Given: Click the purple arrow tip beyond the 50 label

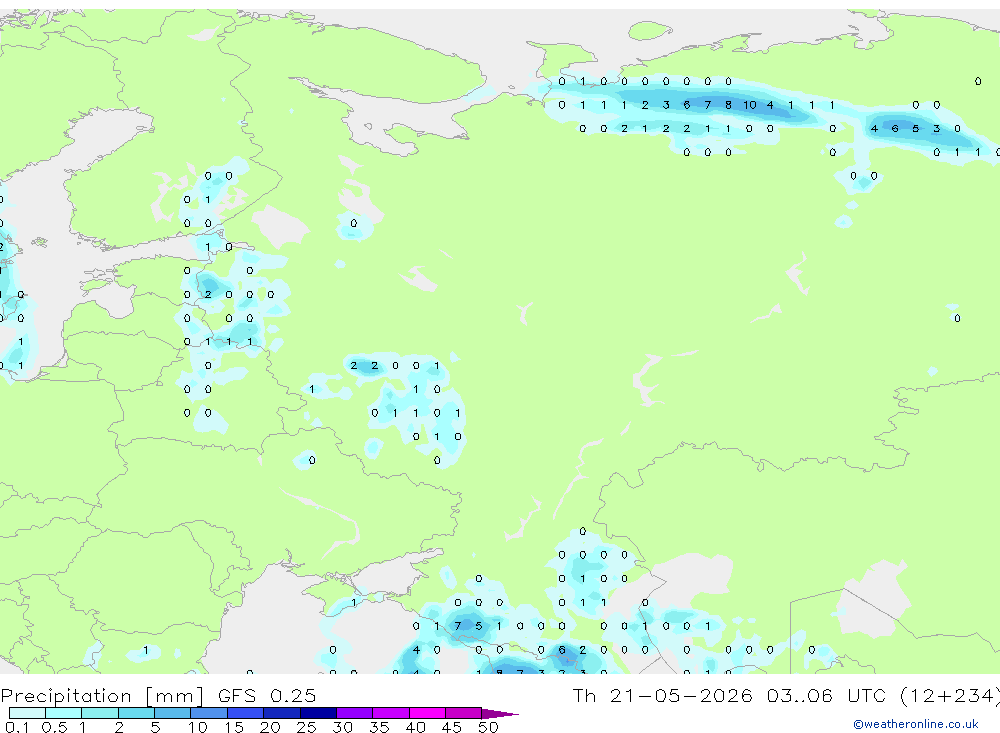Looking at the screenshot, I should pyautogui.click(x=501, y=714).
